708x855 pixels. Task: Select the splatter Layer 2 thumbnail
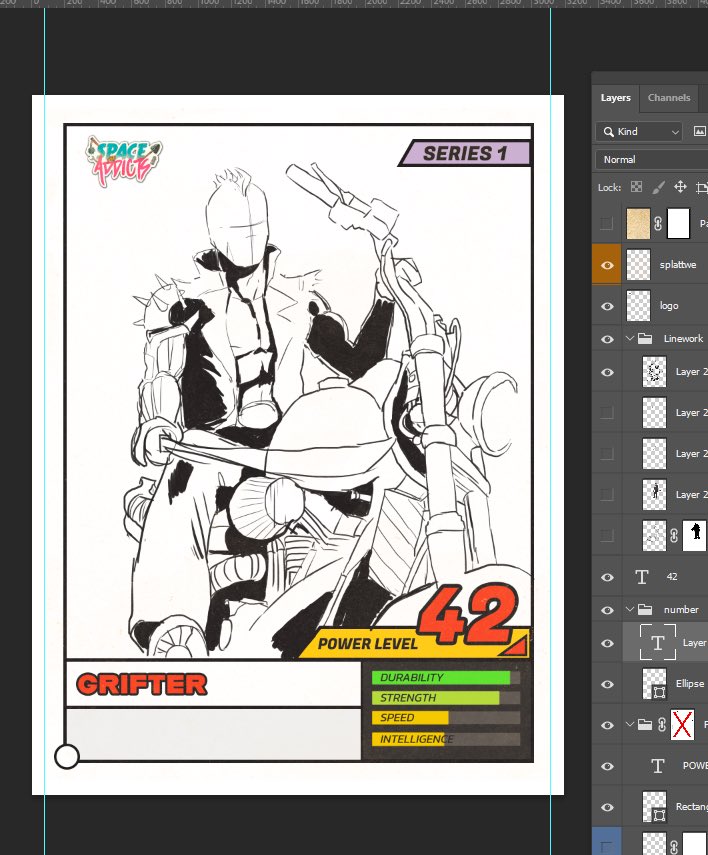click(x=655, y=372)
